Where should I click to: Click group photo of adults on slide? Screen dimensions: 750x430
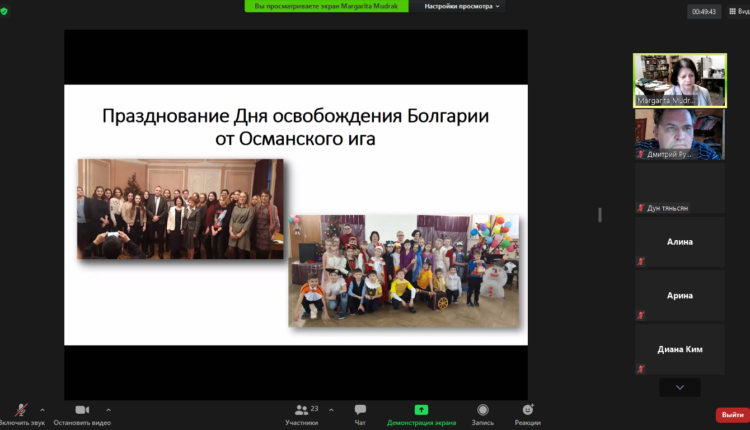pos(180,209)
